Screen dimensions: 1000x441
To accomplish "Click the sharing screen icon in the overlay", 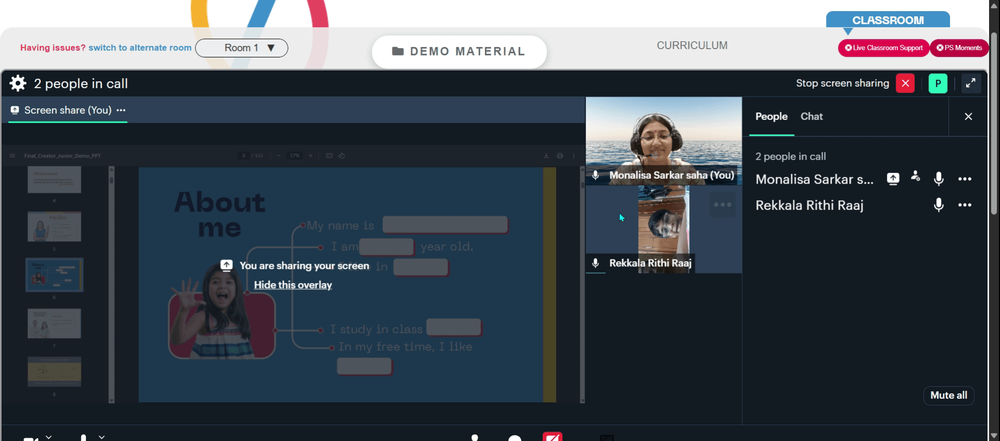I will (226, 265).
